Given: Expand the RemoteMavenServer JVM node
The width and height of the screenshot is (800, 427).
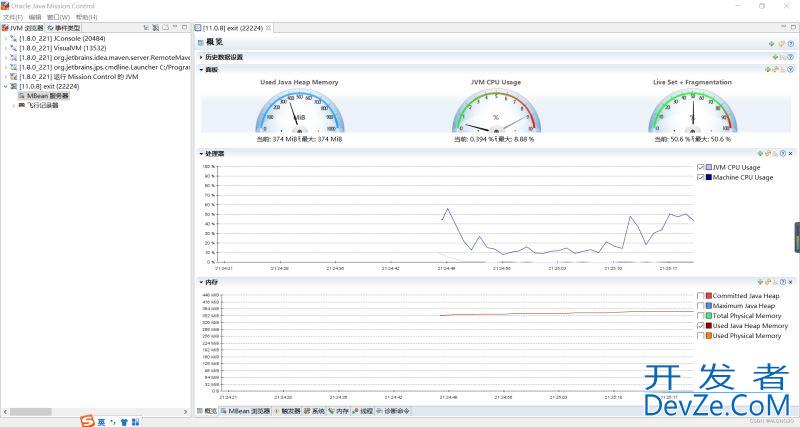Looking at the screenshot, I should coord(6,58).
